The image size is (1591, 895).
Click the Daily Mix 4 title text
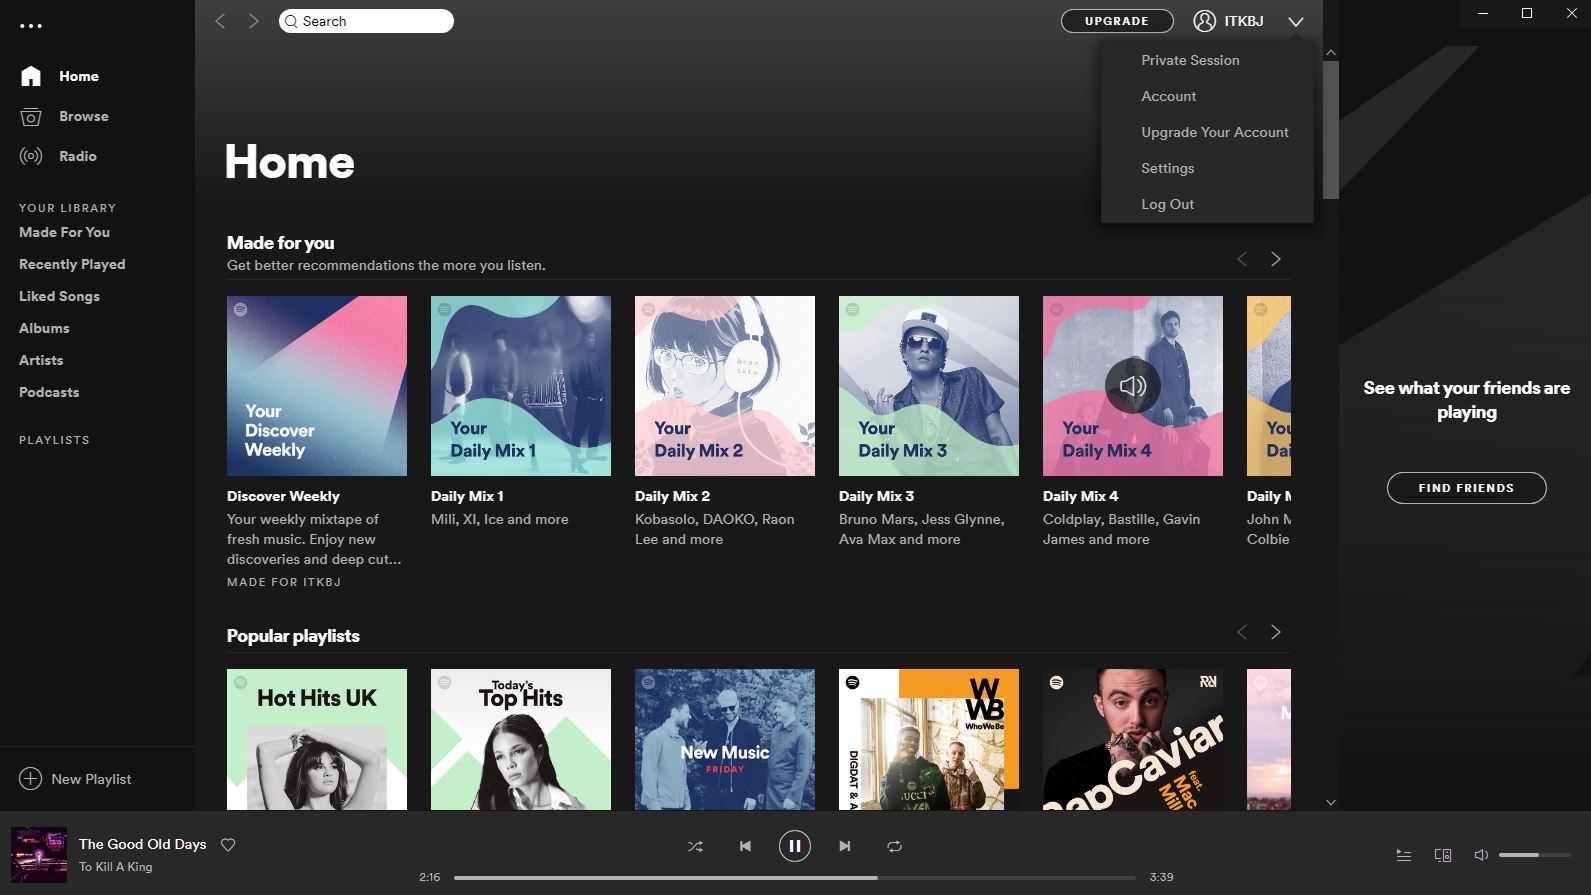(1081, 496)
